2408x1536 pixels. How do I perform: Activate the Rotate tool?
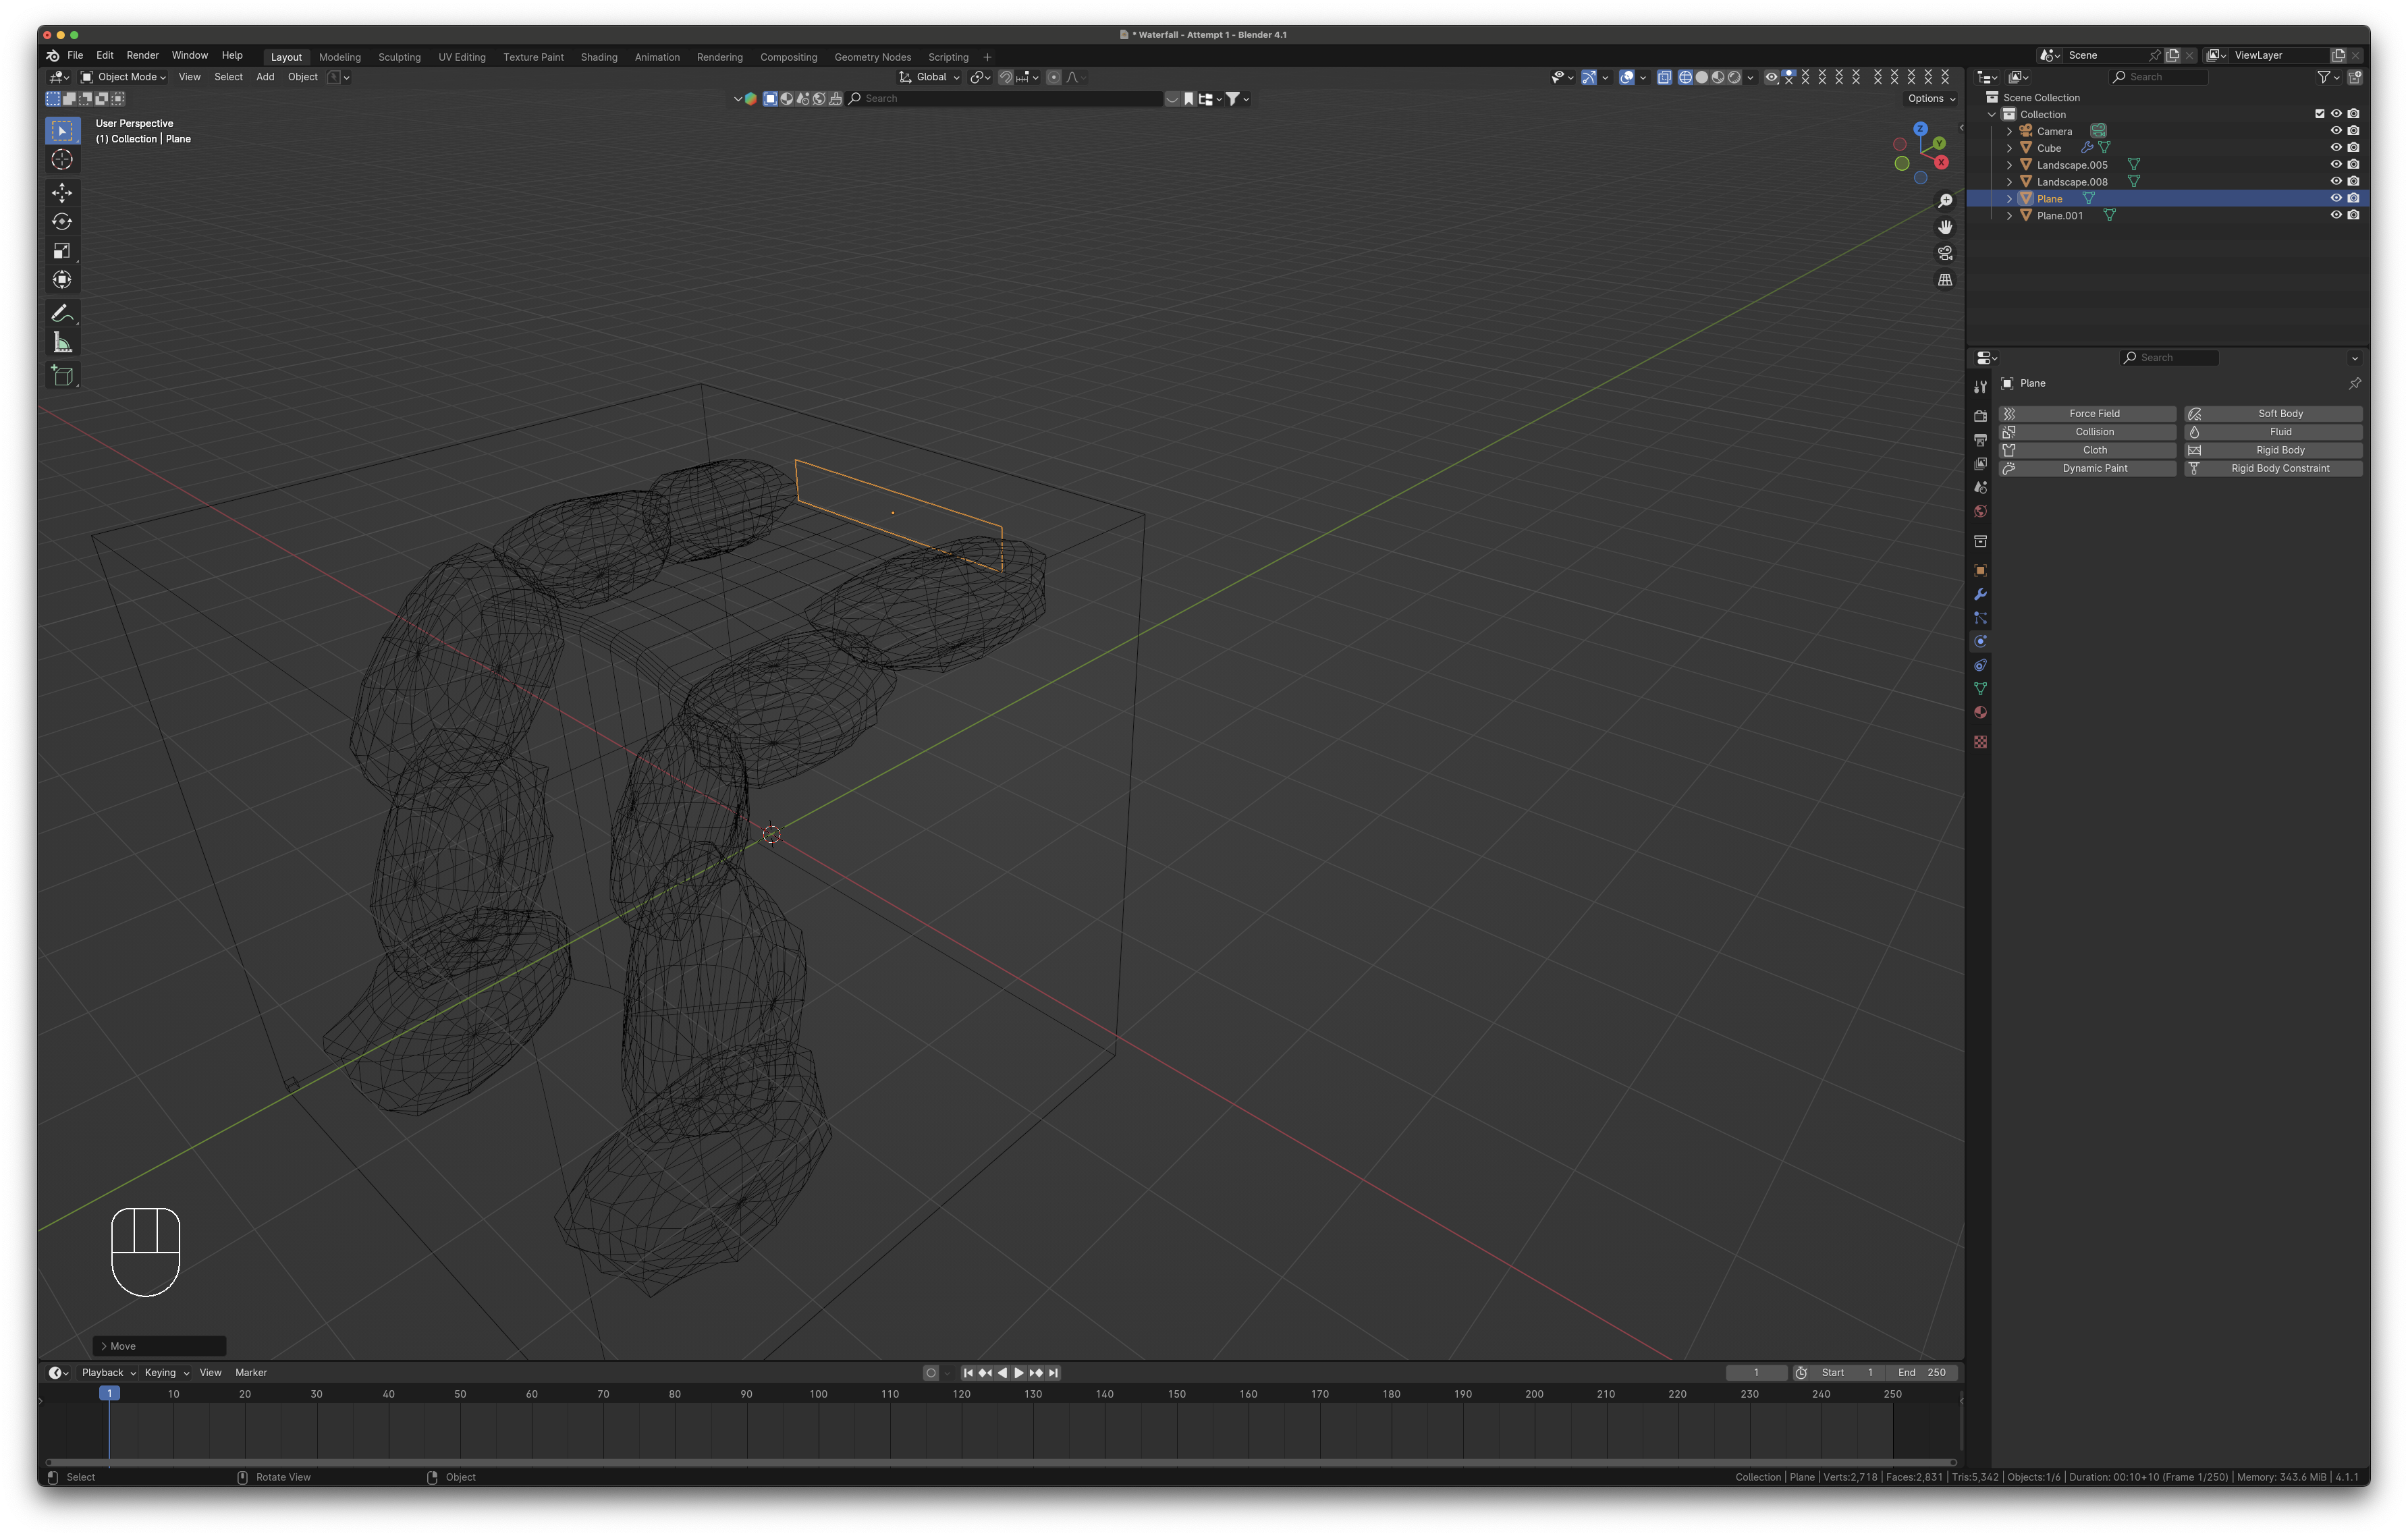click(x=62, y=222)
